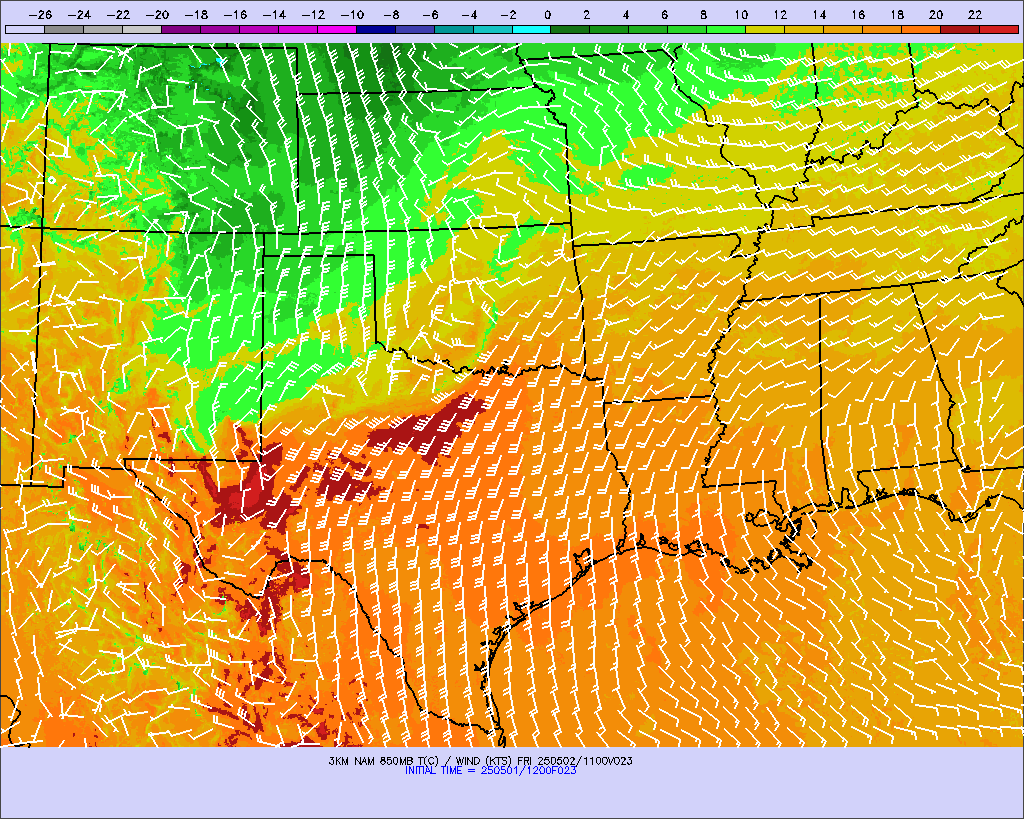Image resolution: width=1024 pixels, height=819 pixels.
Task: Click the dark gray swatch between -26 and -24
Action: pos(64,29)
